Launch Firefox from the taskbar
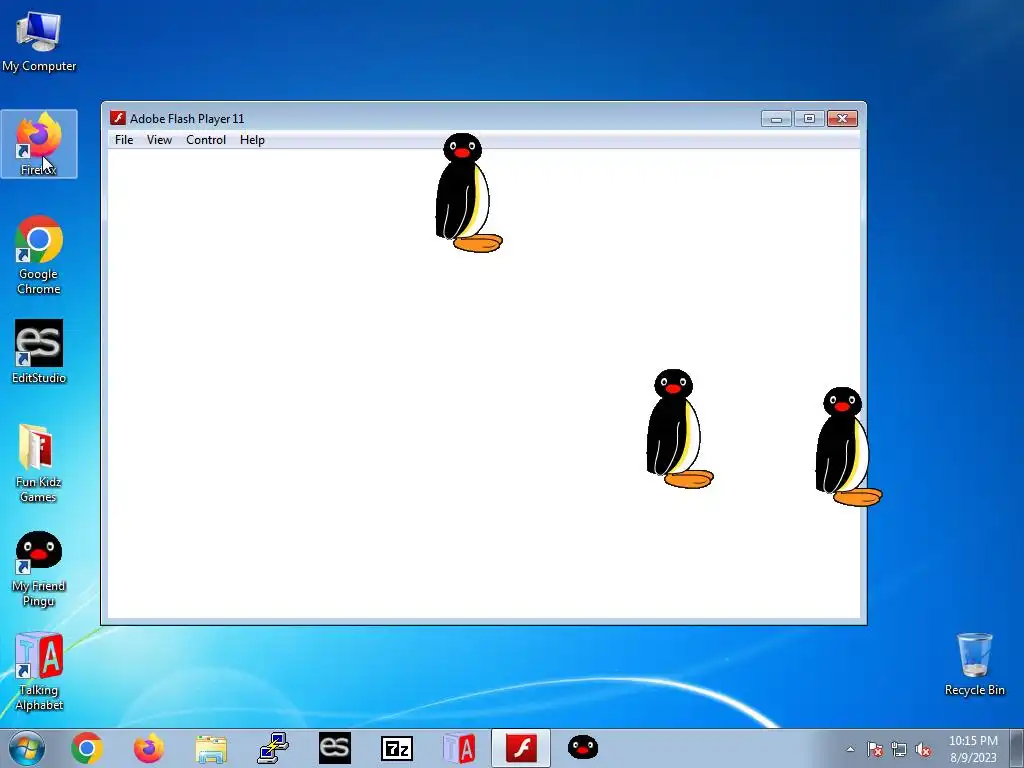Image resolution: width=1024 pixels, height=768 pixels. (x=149, y=748)
